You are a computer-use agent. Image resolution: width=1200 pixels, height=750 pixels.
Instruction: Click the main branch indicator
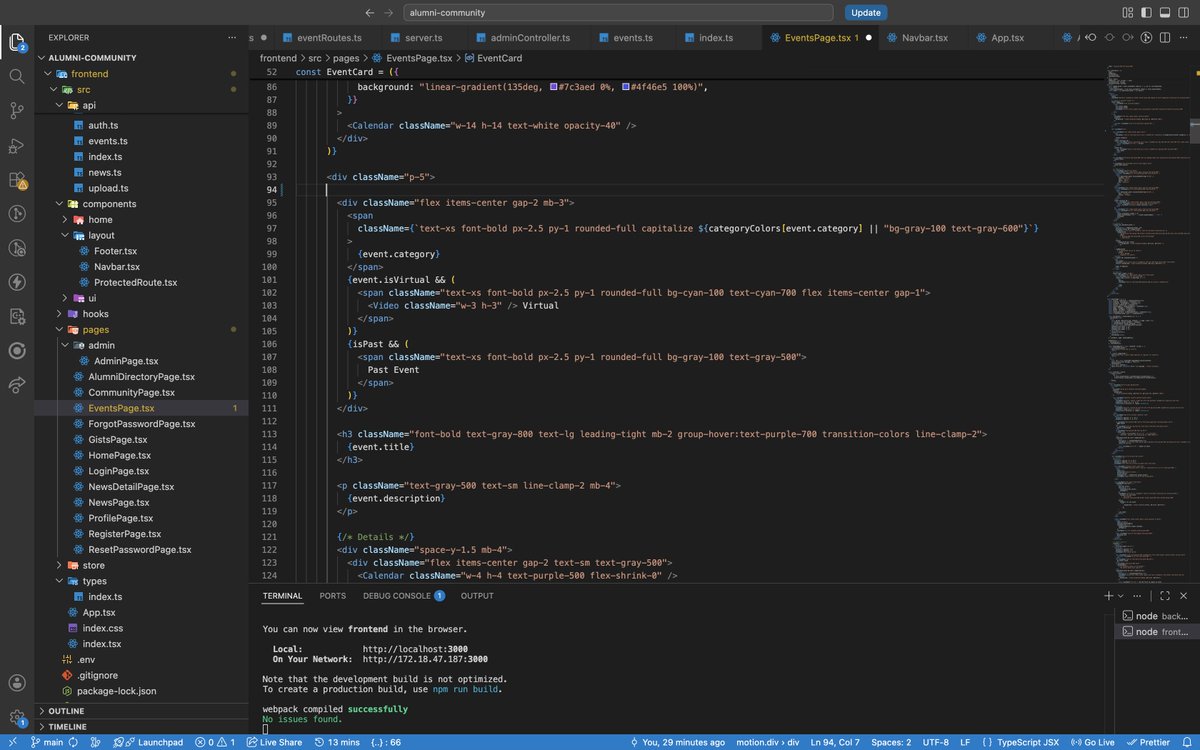(47, 742)
